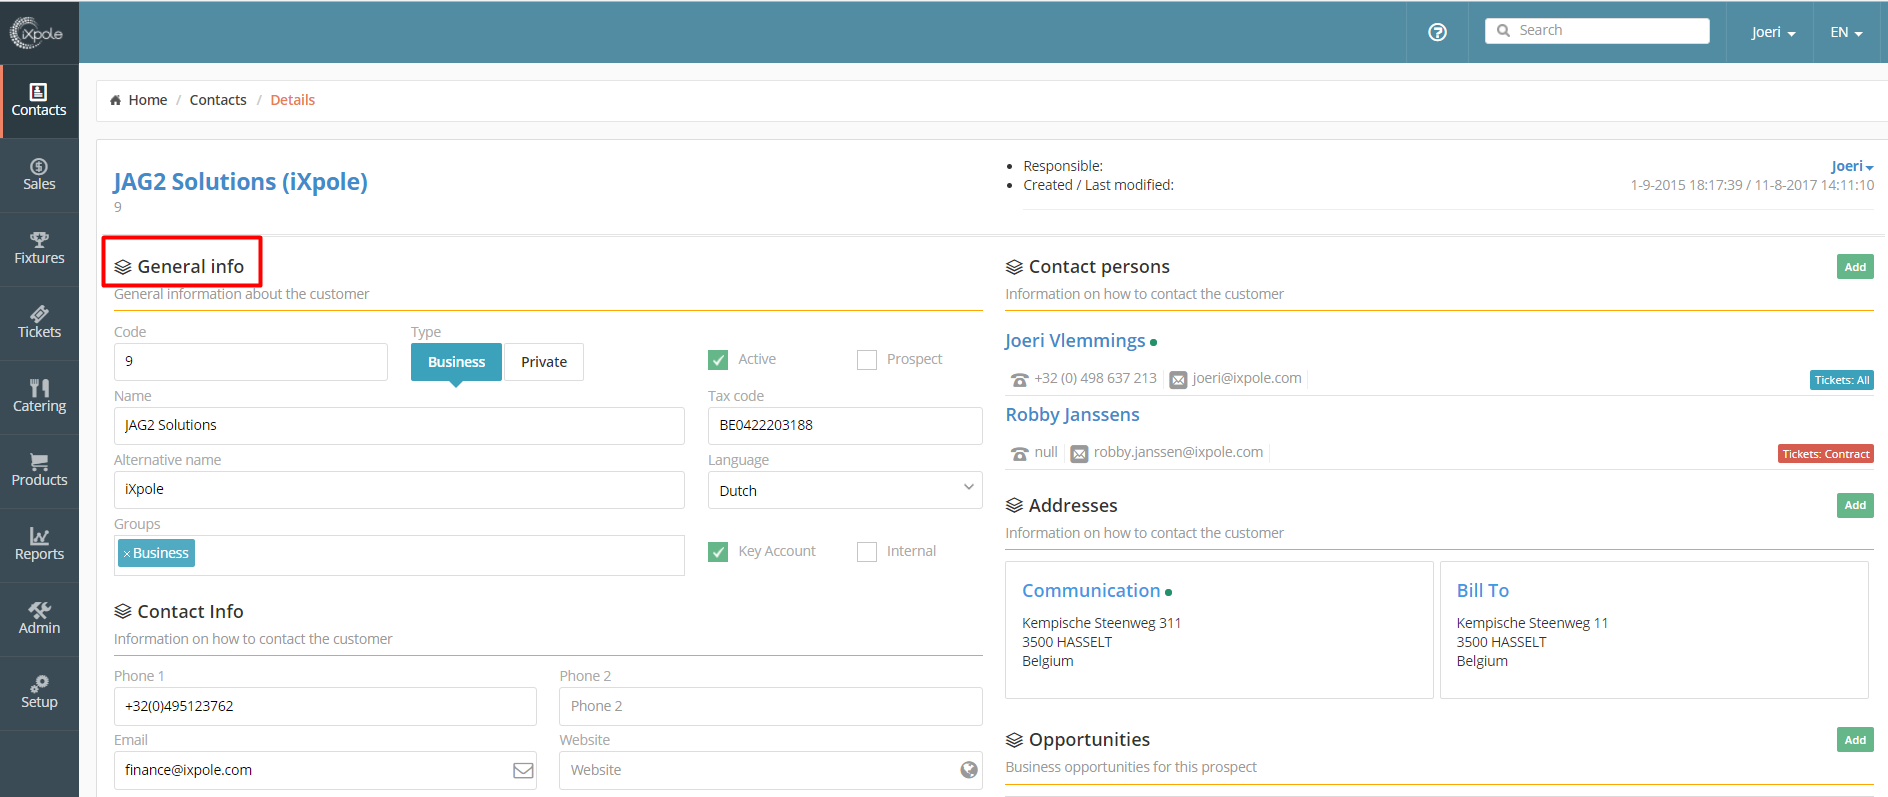Open the Catering sidebar section
The height and width of the screenshot is (797, 1888).
click(39, 397)
